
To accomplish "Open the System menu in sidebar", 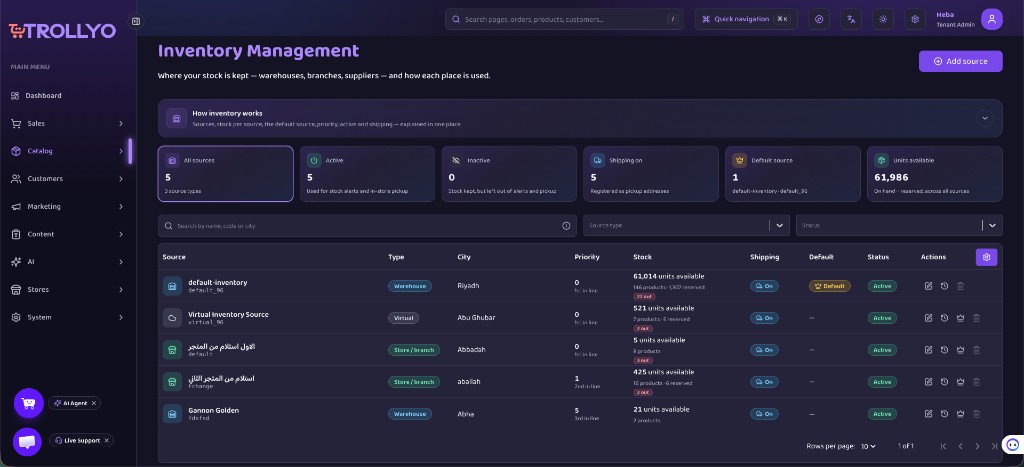I will [x=67, y=317].
